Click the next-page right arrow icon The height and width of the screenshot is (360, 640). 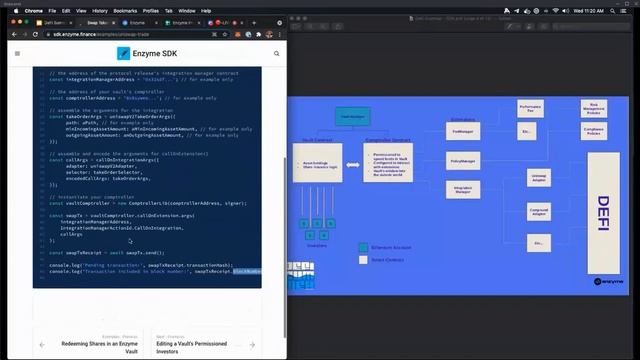click(252, 345)
